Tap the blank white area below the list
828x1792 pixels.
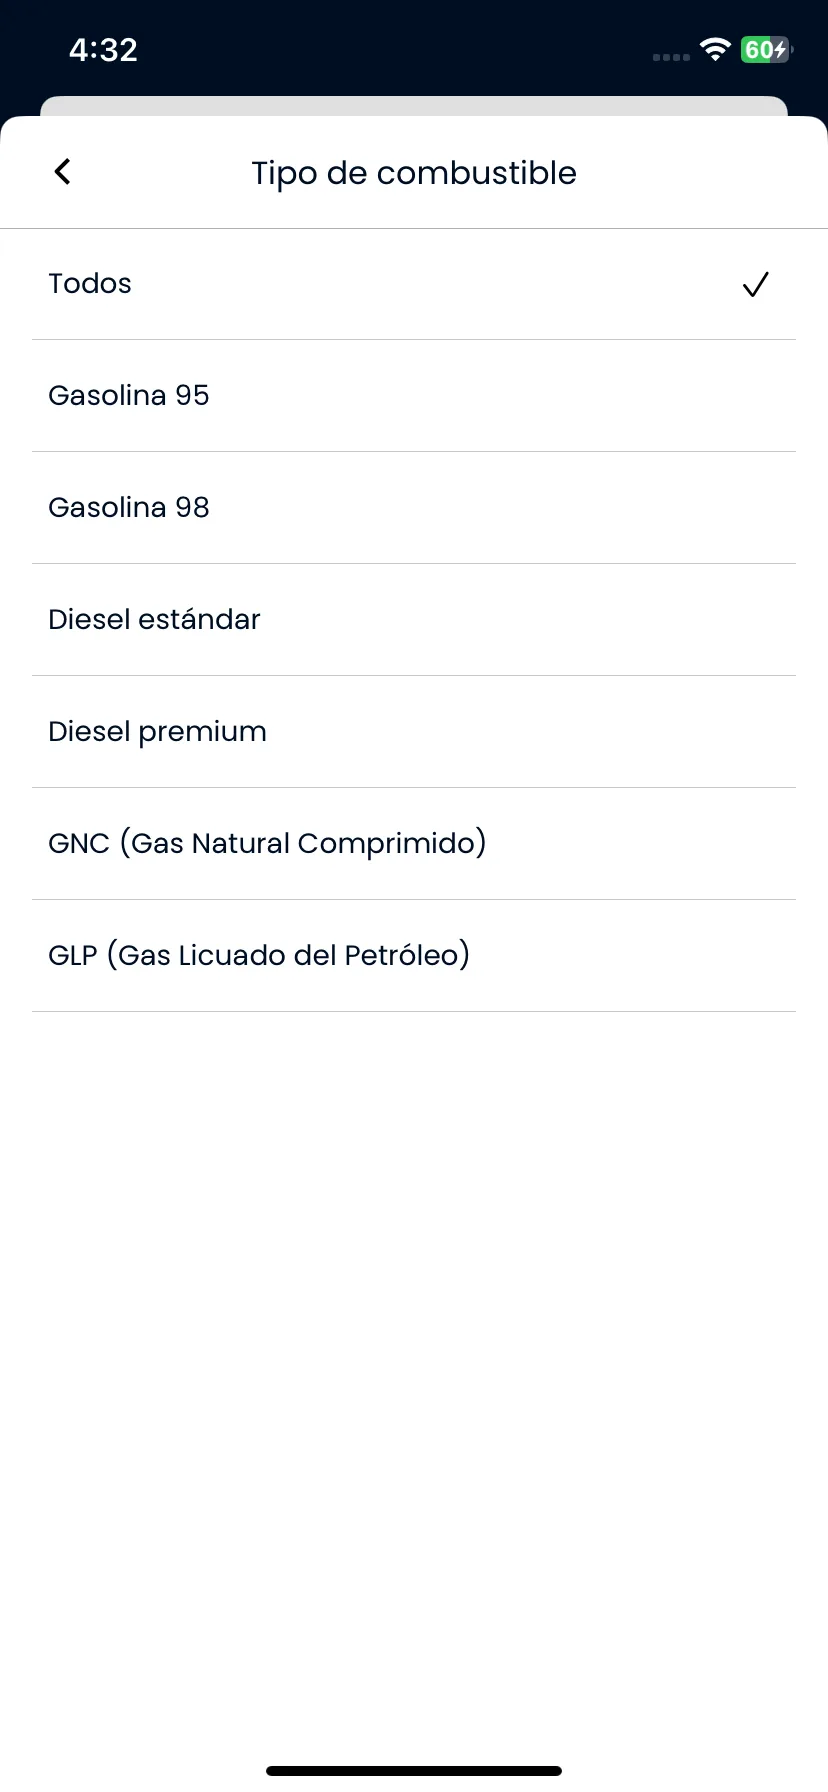tap(414, 1380)
